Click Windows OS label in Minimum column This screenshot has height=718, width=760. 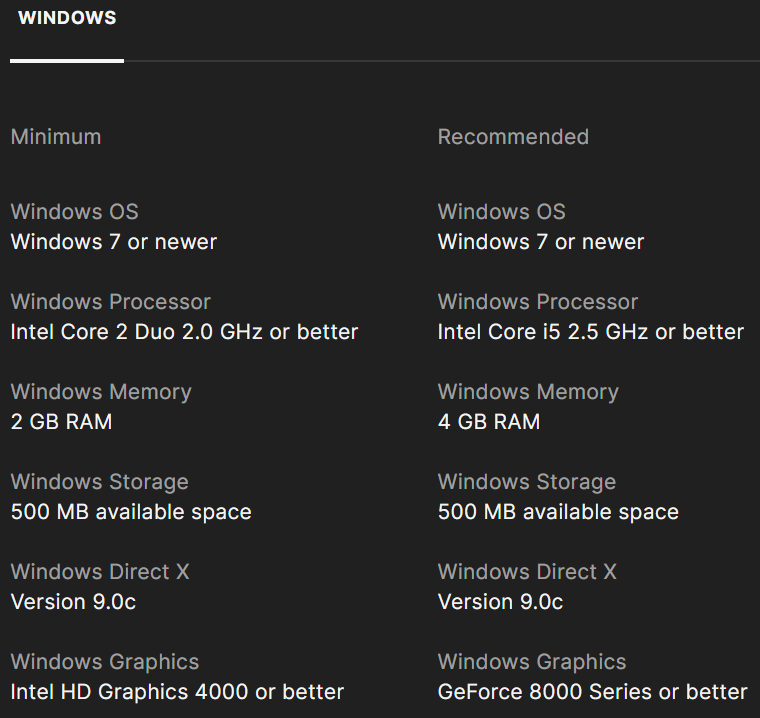click(75, 212)
